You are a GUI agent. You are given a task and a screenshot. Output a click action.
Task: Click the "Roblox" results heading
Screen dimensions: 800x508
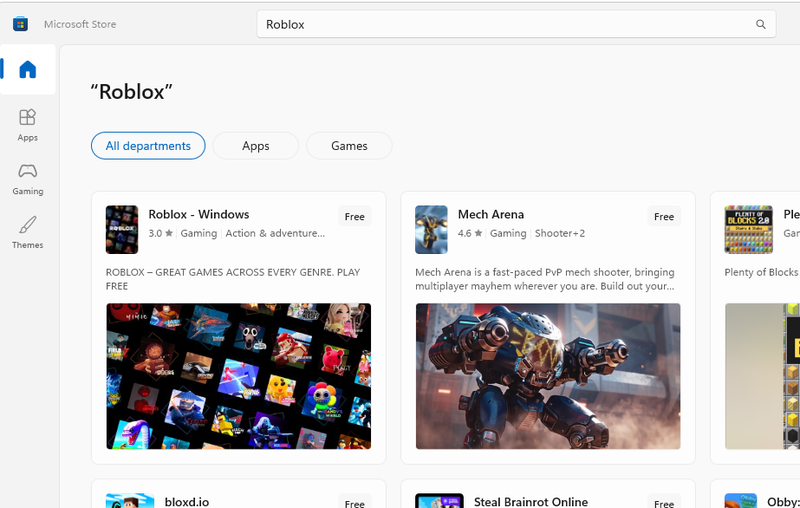click(x=132, y=92)
